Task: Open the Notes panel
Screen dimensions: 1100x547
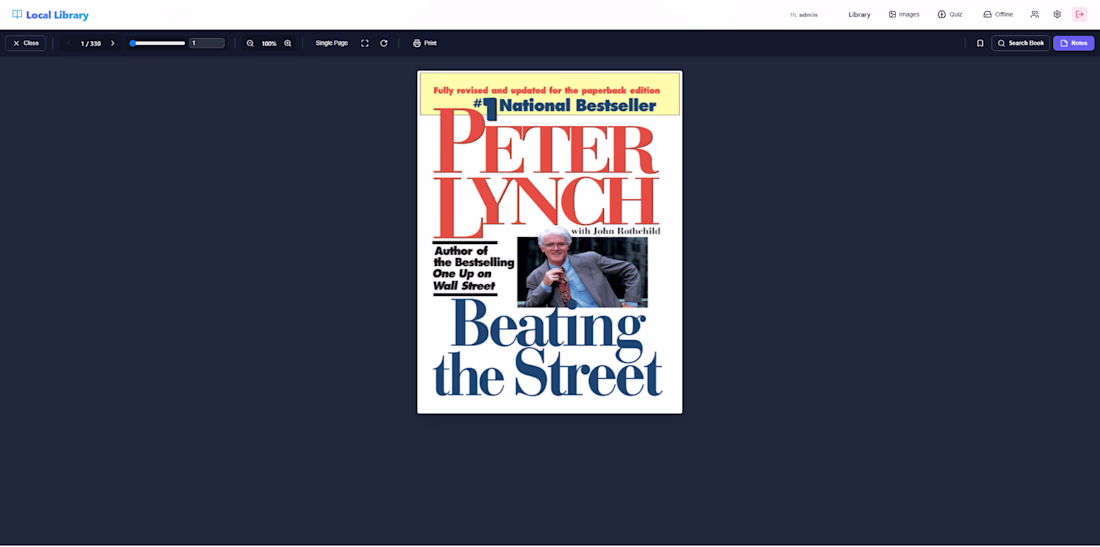Action: [x=1073, y=43]
